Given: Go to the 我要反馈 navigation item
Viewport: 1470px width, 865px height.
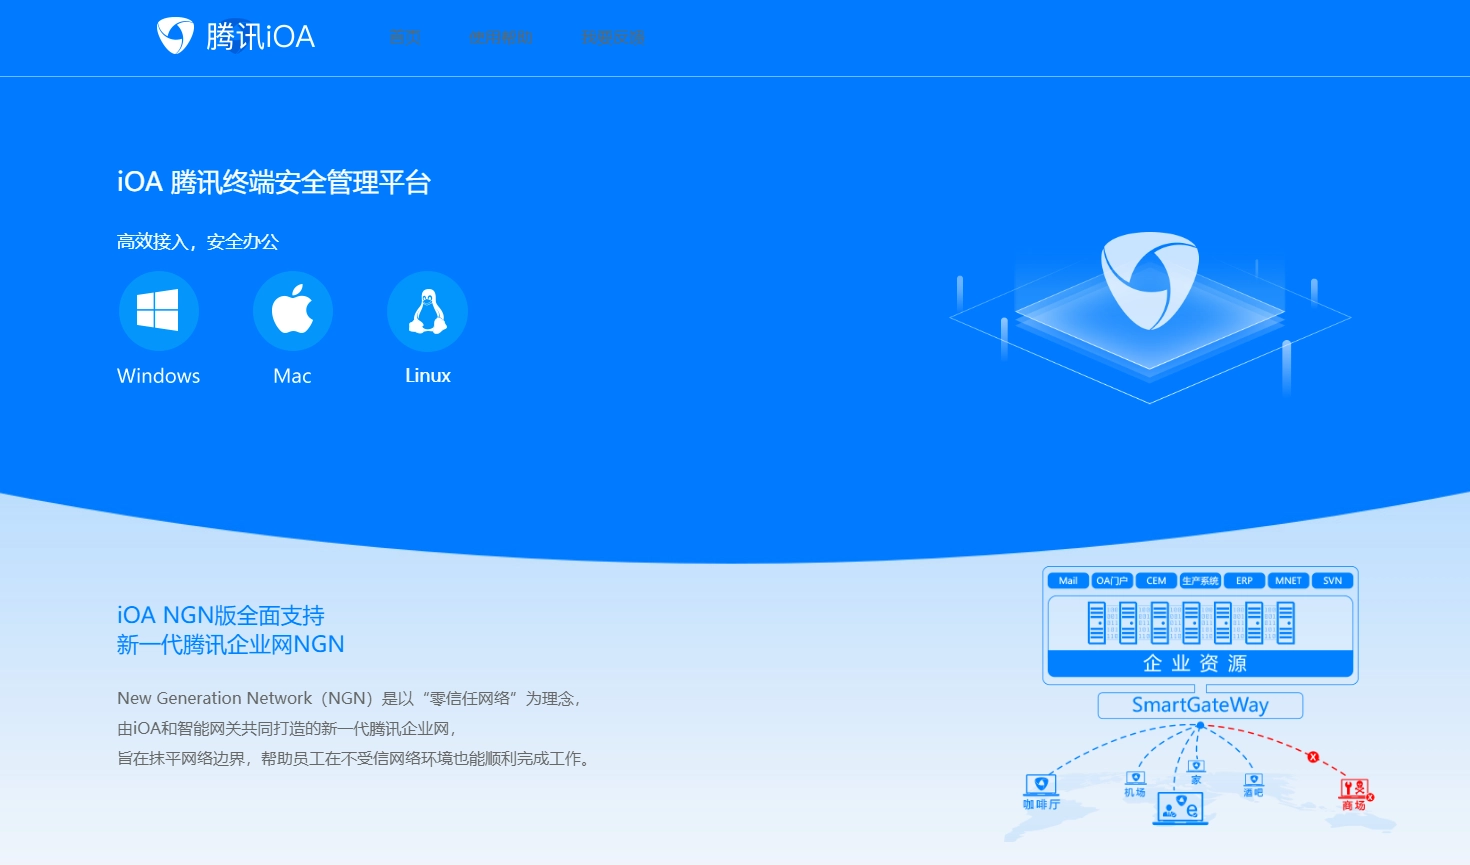Looking at the screenshot, I should pos(613,37).
